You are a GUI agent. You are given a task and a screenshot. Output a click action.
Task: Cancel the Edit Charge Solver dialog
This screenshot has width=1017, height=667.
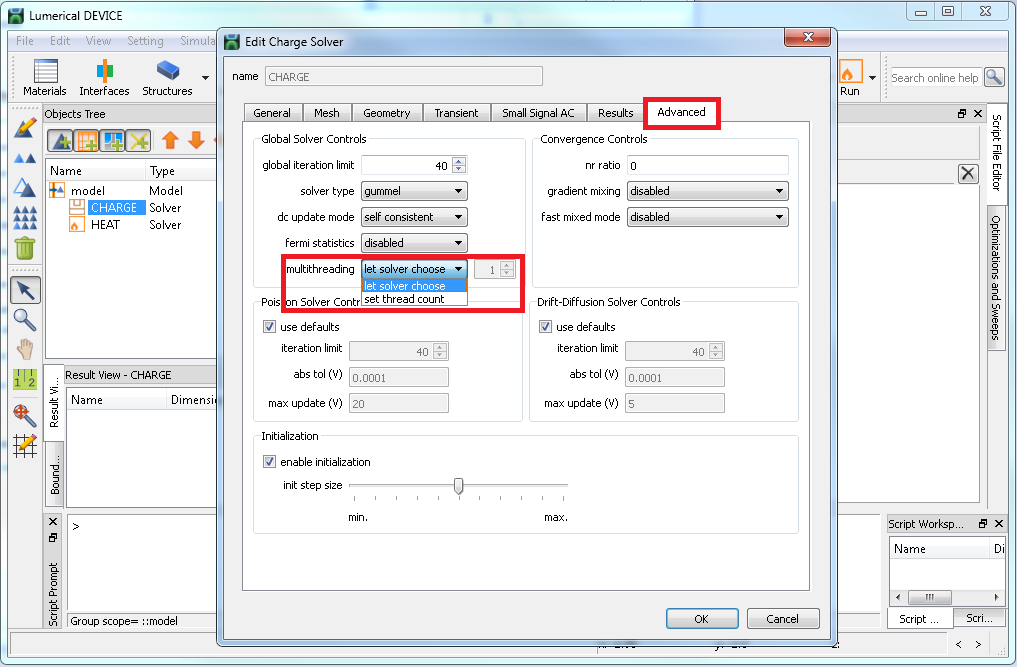(x=783, y=618)
